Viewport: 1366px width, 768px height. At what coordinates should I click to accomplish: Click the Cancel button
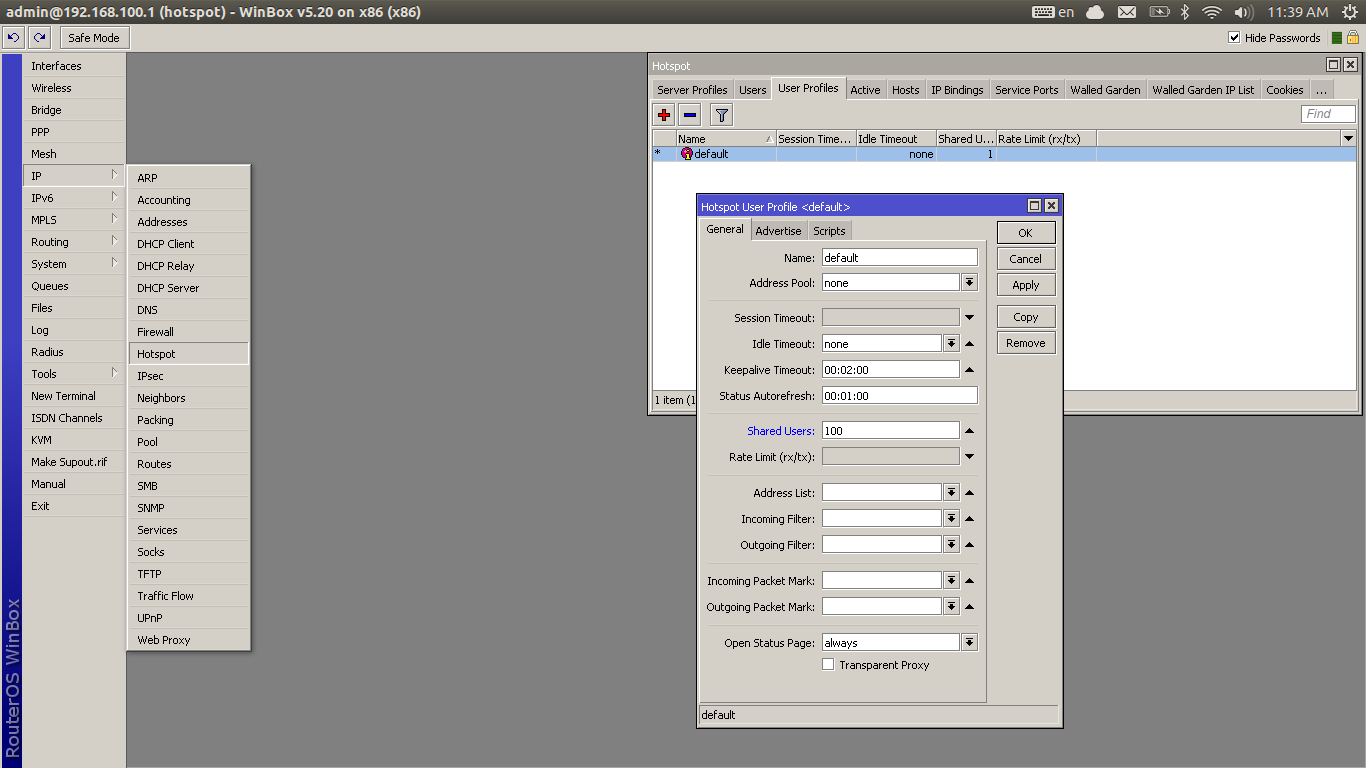[x=1026, y=259]
